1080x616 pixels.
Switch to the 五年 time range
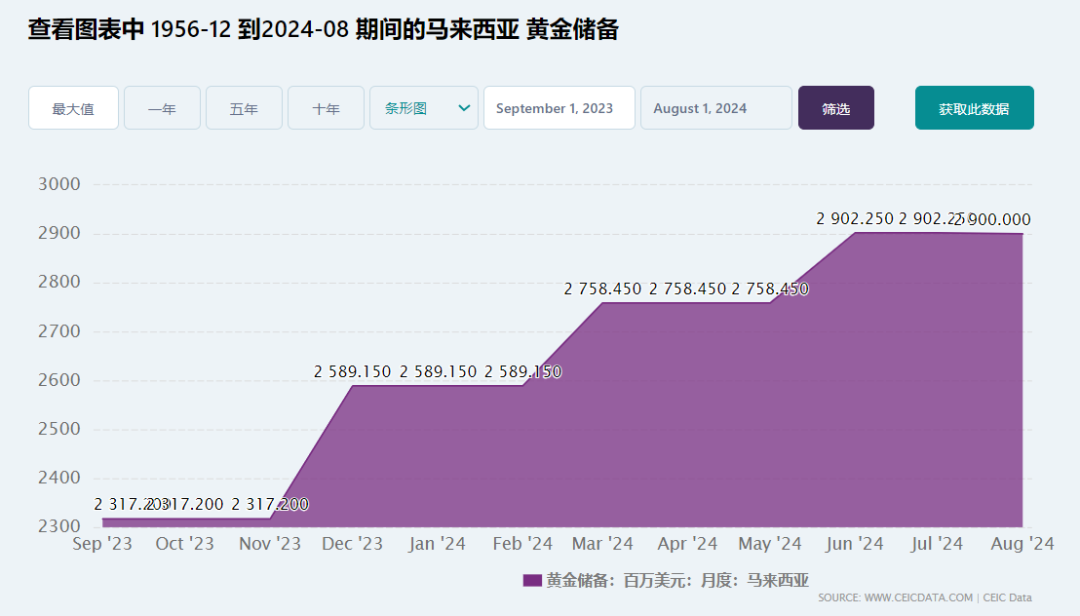point(244,108)
